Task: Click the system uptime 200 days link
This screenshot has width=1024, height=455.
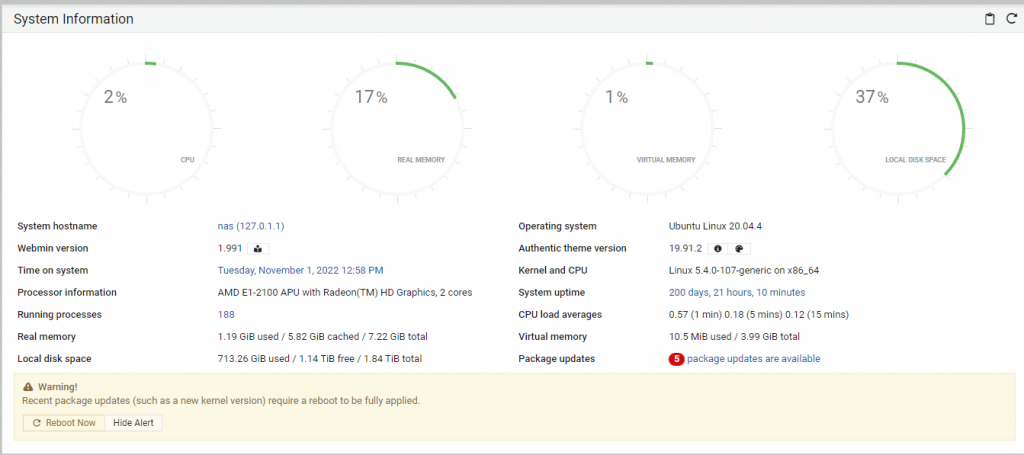Action: [736, 292]
